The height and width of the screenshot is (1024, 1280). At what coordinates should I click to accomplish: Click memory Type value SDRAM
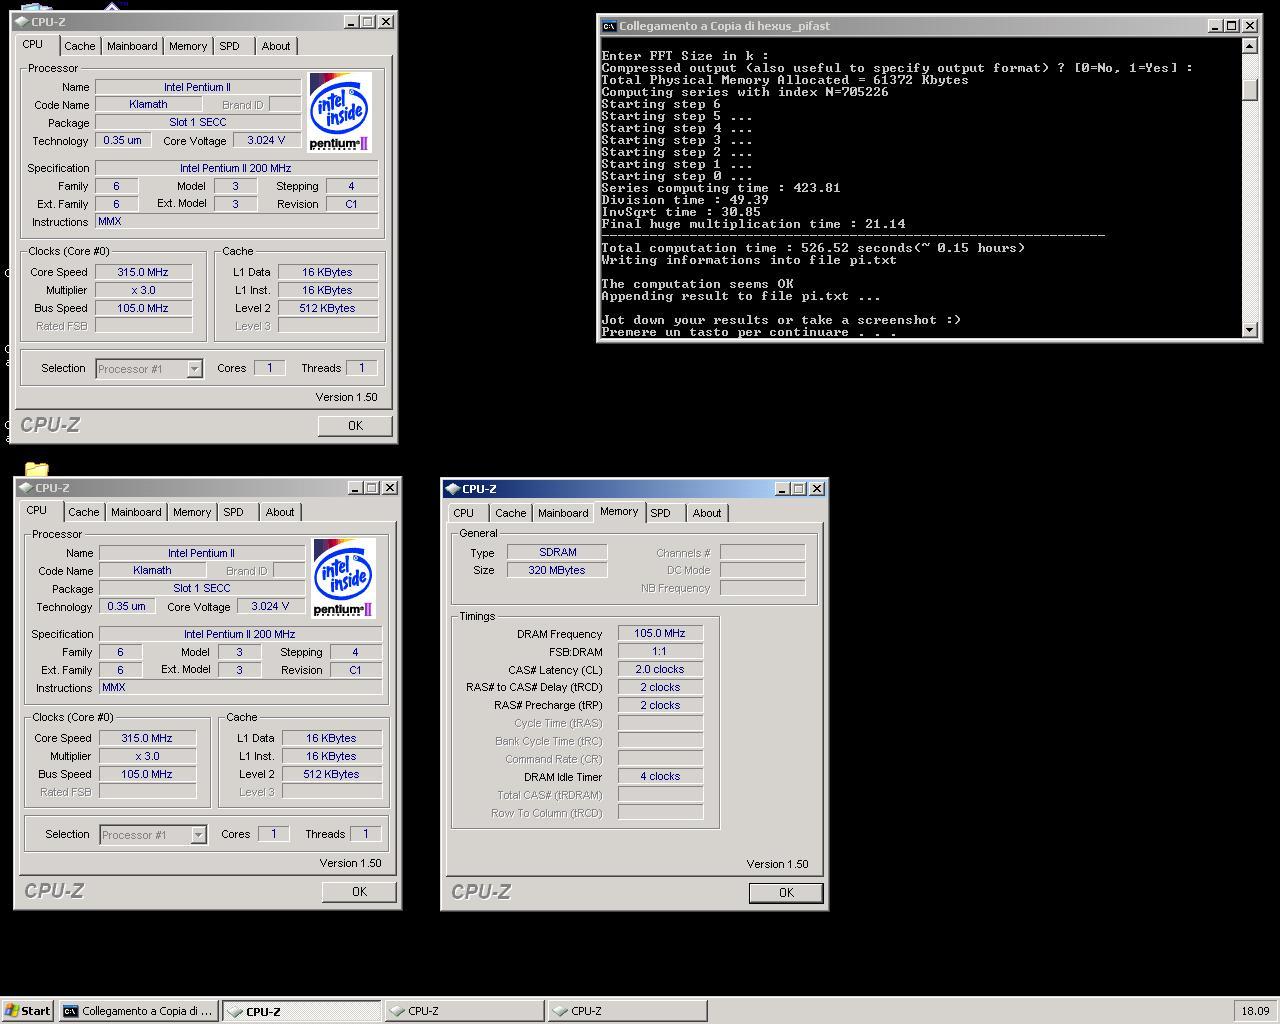pos(557,552)
